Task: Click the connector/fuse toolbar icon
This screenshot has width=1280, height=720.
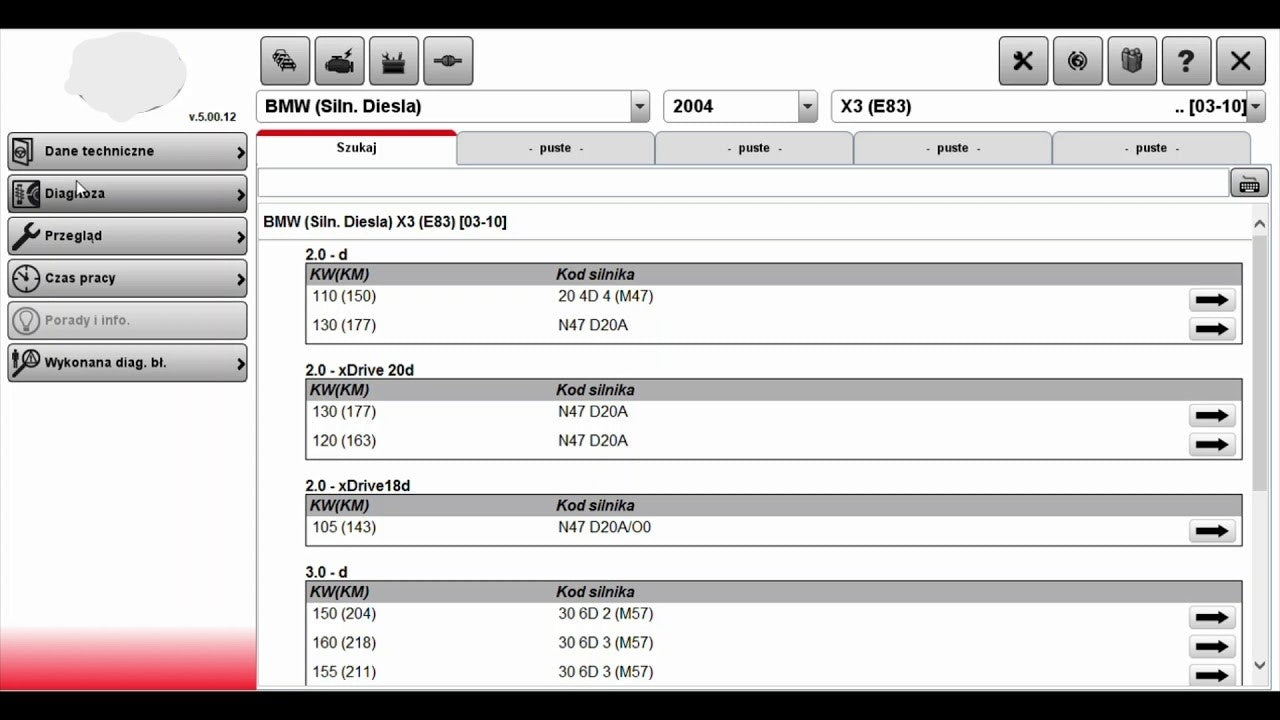Action: tap(448, 61)
